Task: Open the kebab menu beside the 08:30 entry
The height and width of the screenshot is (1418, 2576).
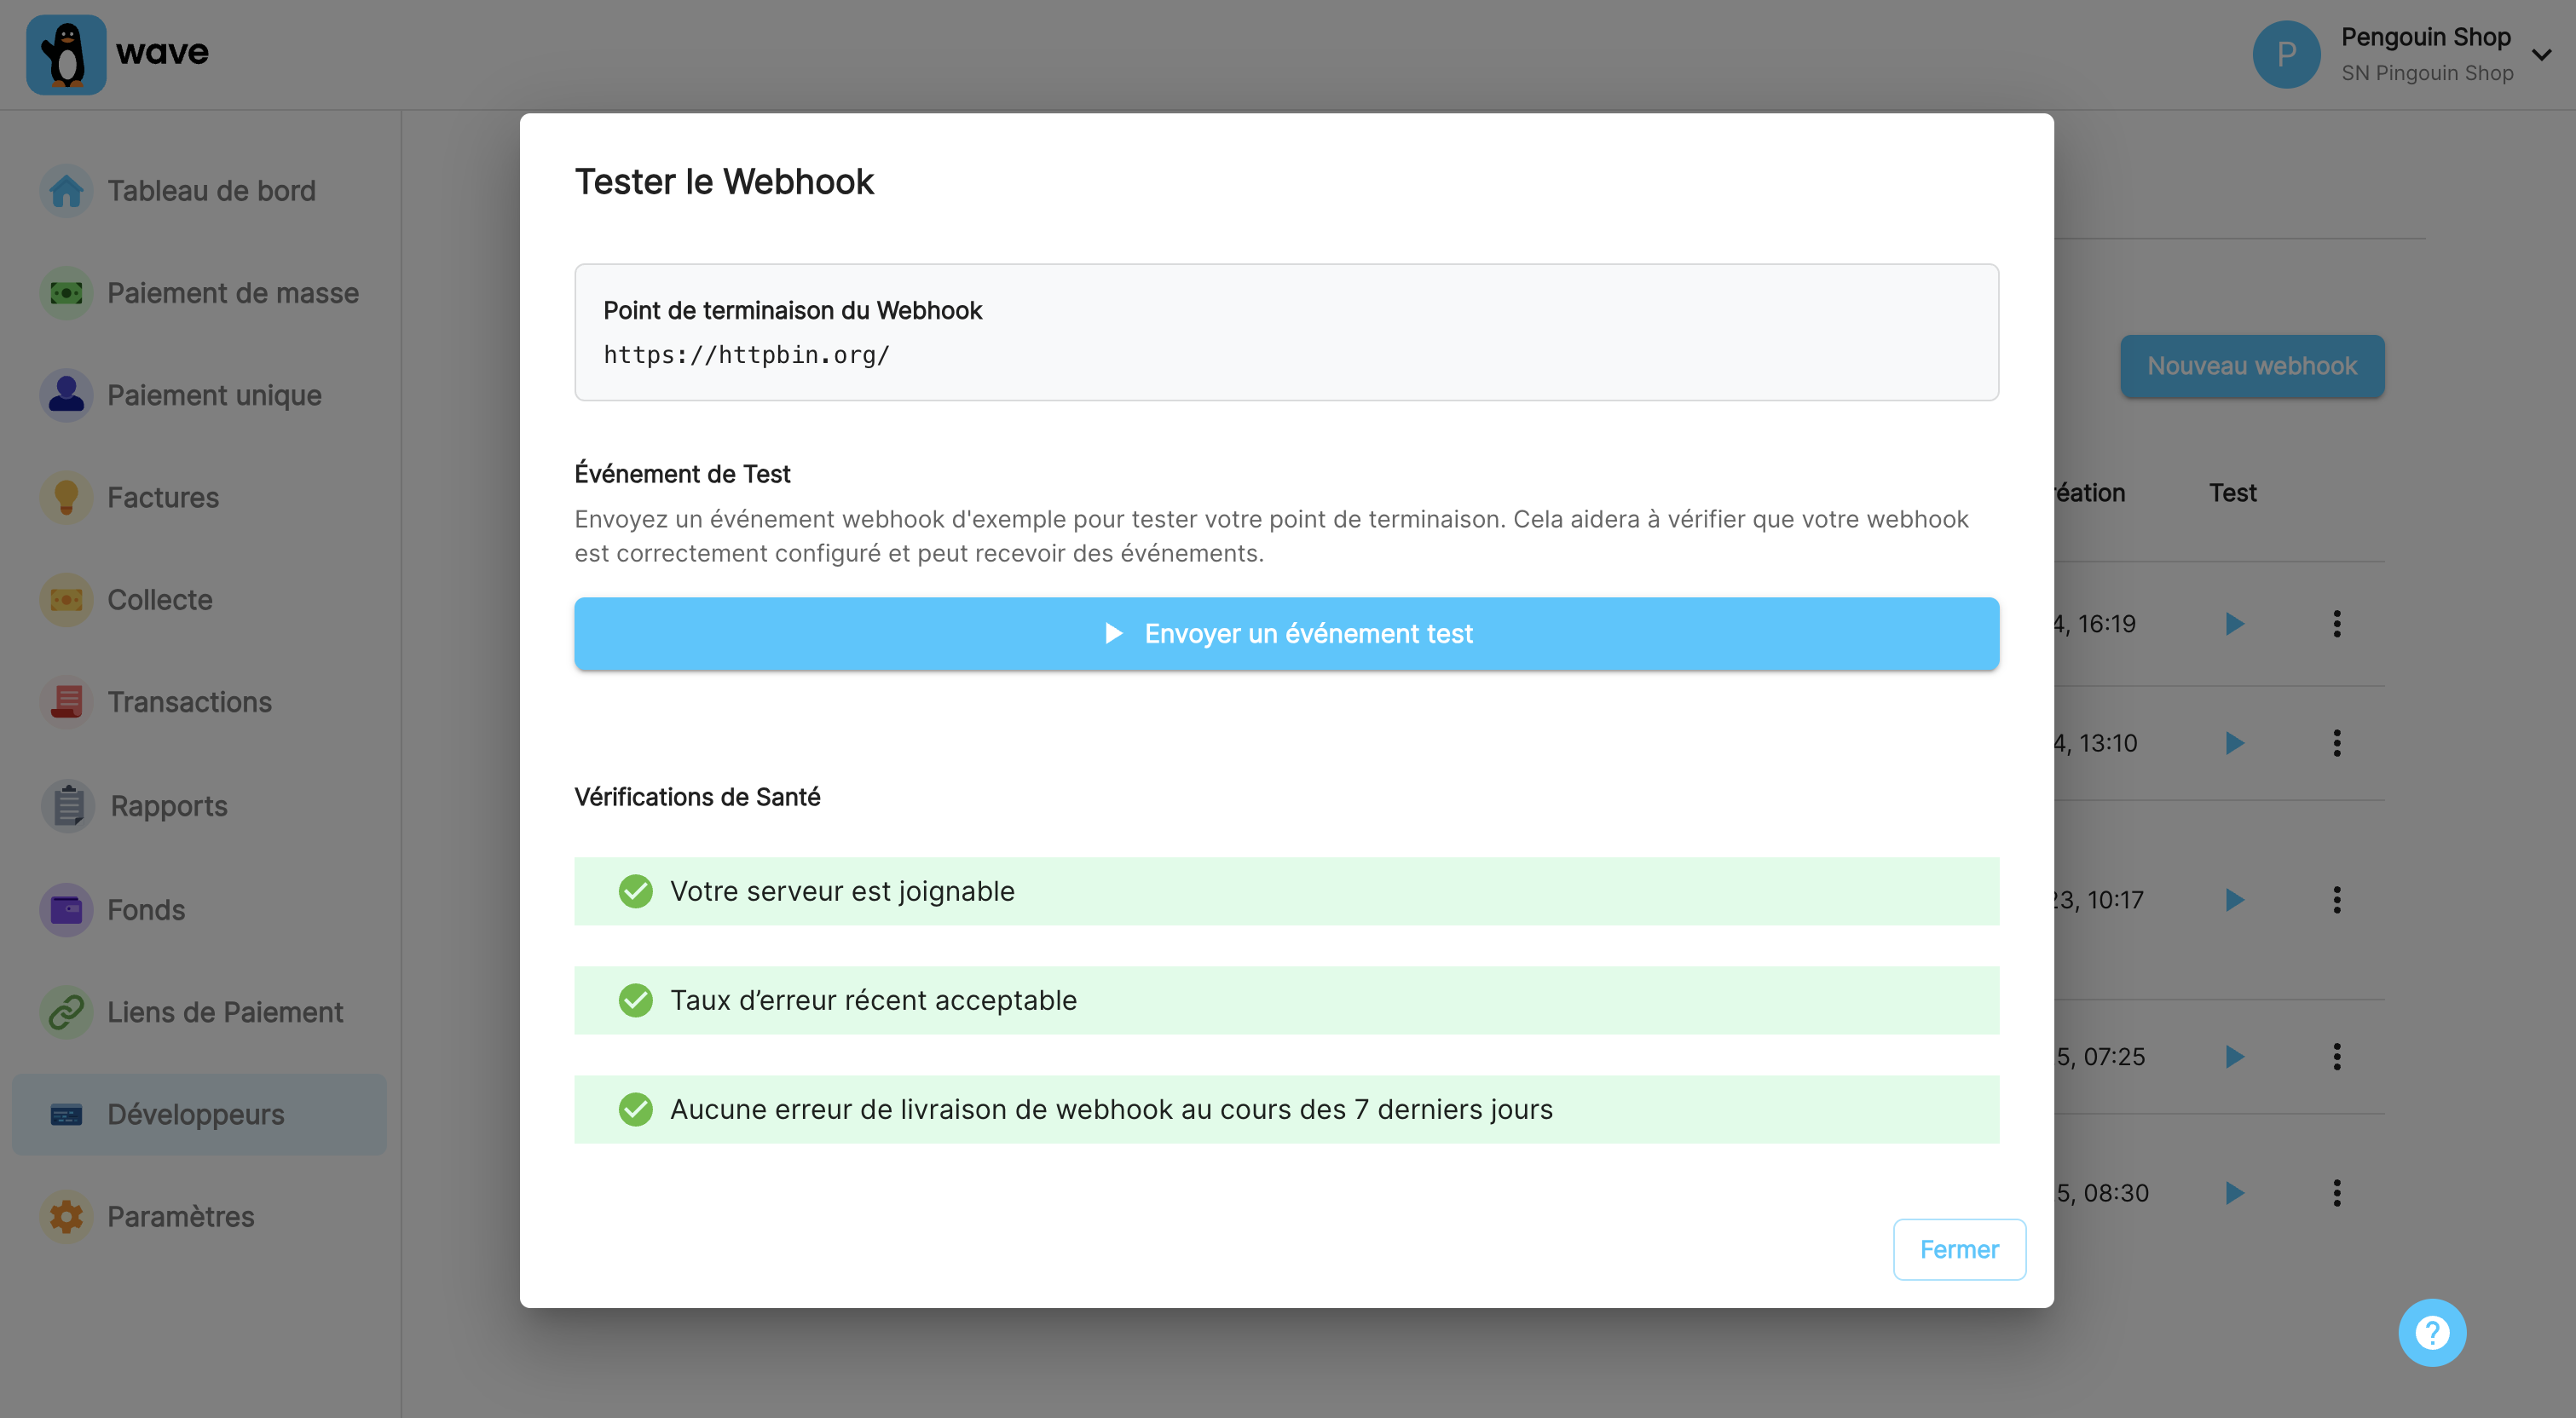Action: coord(2338,1191)
